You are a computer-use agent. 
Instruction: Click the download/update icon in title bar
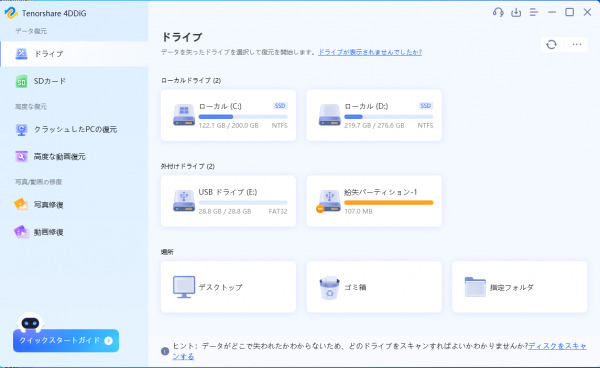click(x=516, y=12)
